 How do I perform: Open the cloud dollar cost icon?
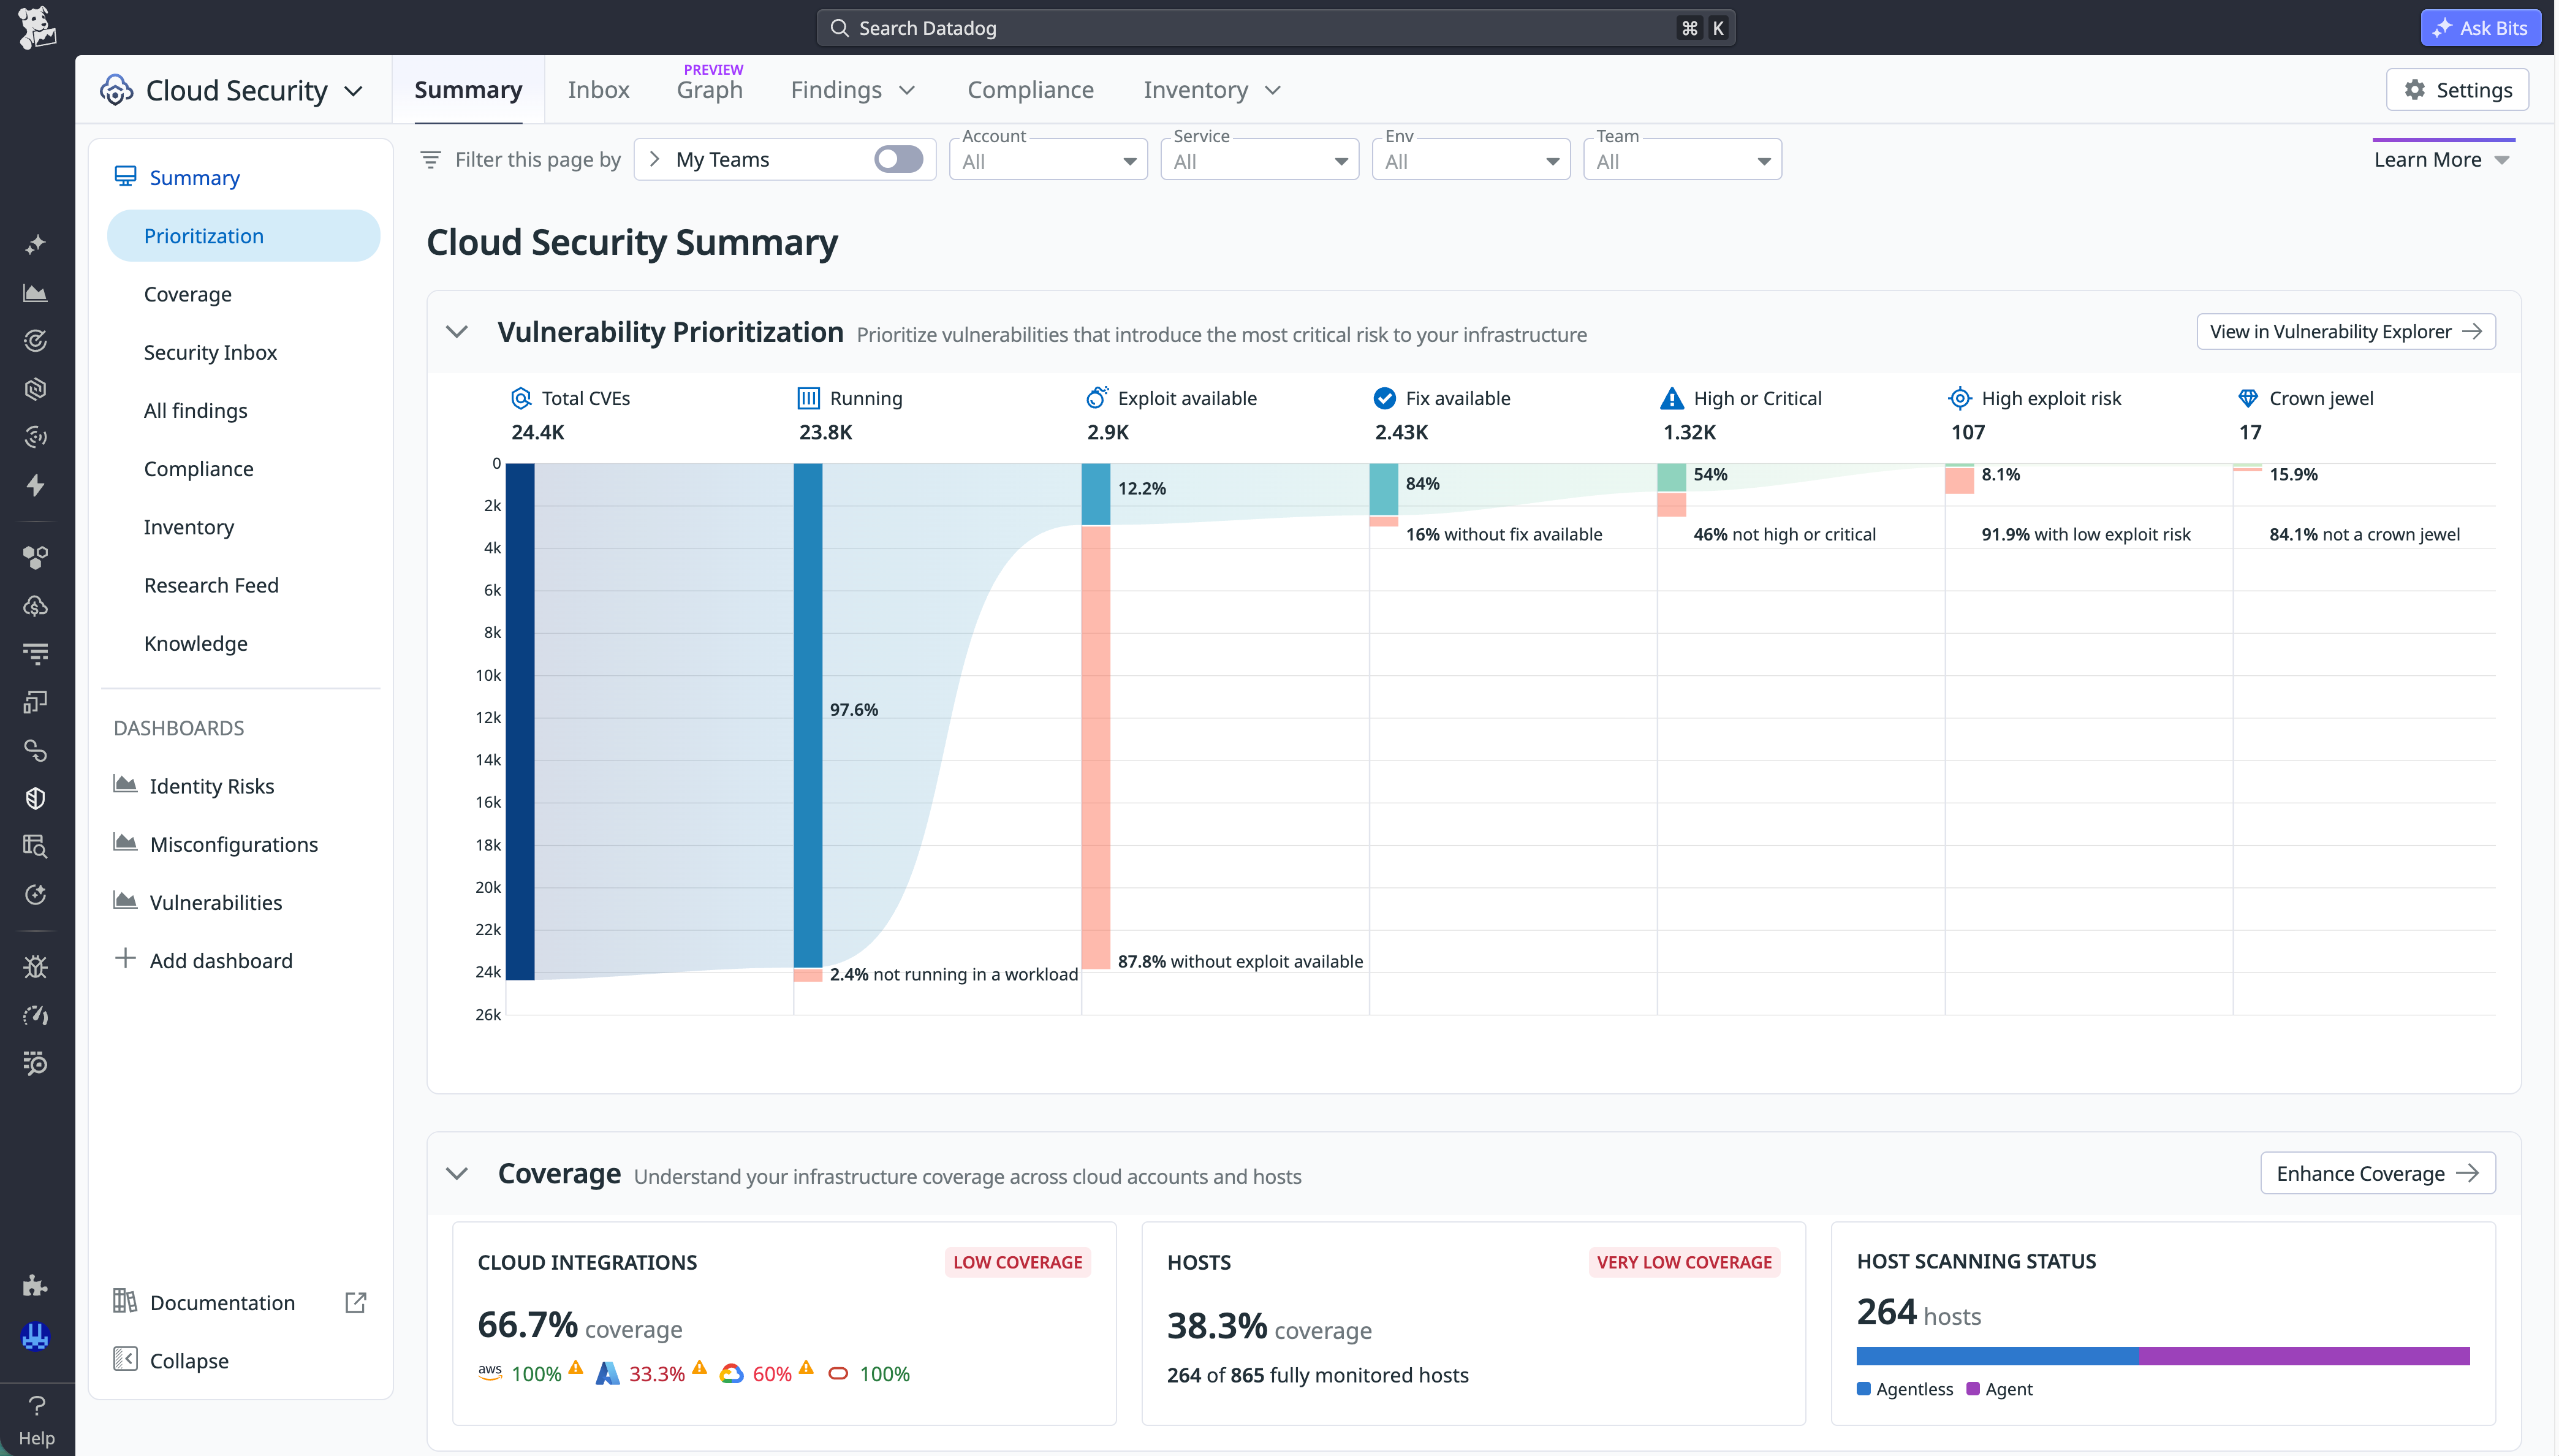click(36, 606)
